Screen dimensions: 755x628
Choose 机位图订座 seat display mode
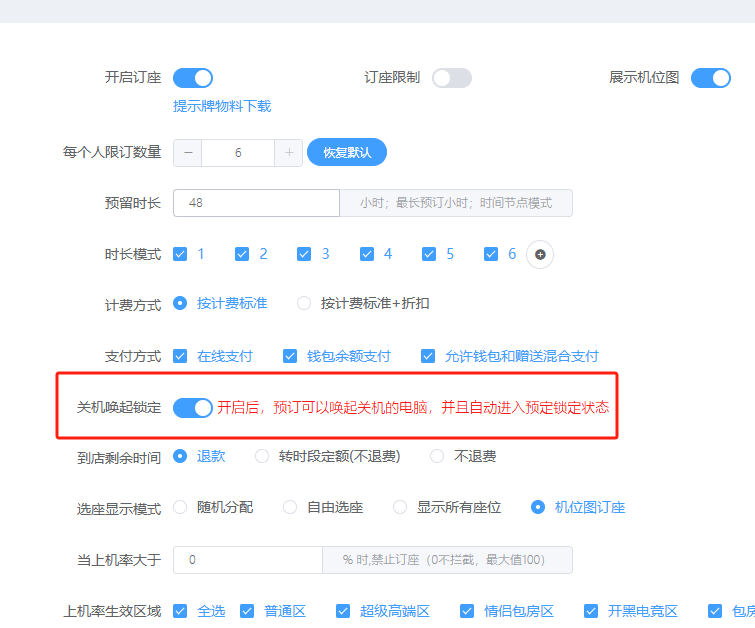pyautogui.click(x=538, y=507)
